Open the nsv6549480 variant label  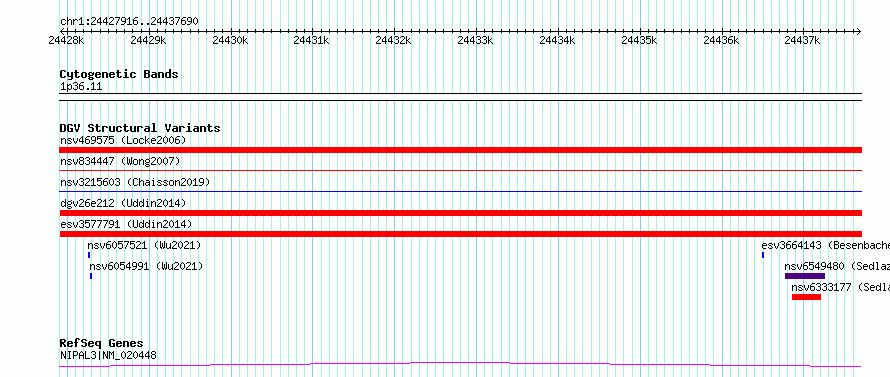point(837,266)
